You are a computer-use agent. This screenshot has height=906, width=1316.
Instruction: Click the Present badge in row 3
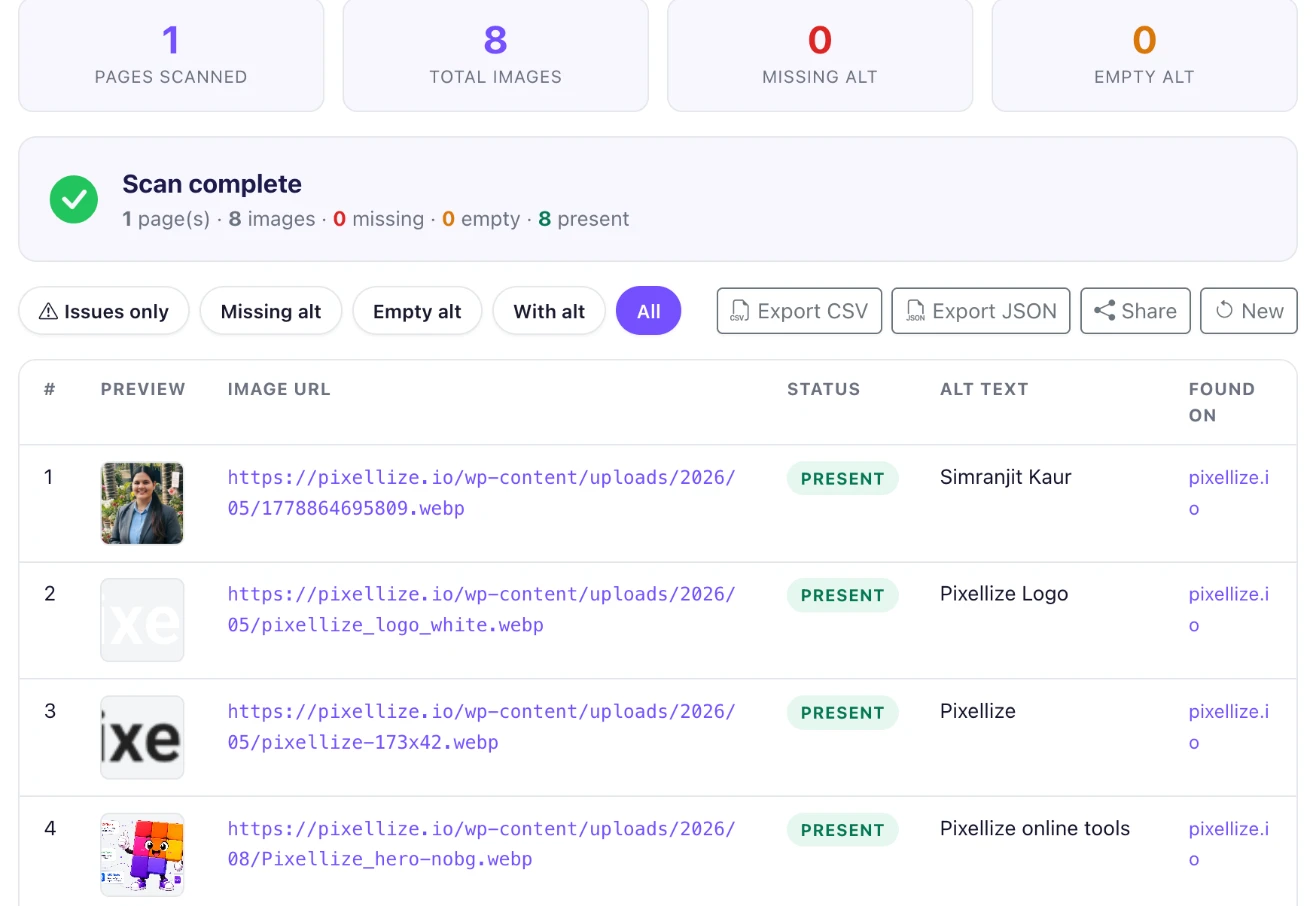click(x=843, y=712)
